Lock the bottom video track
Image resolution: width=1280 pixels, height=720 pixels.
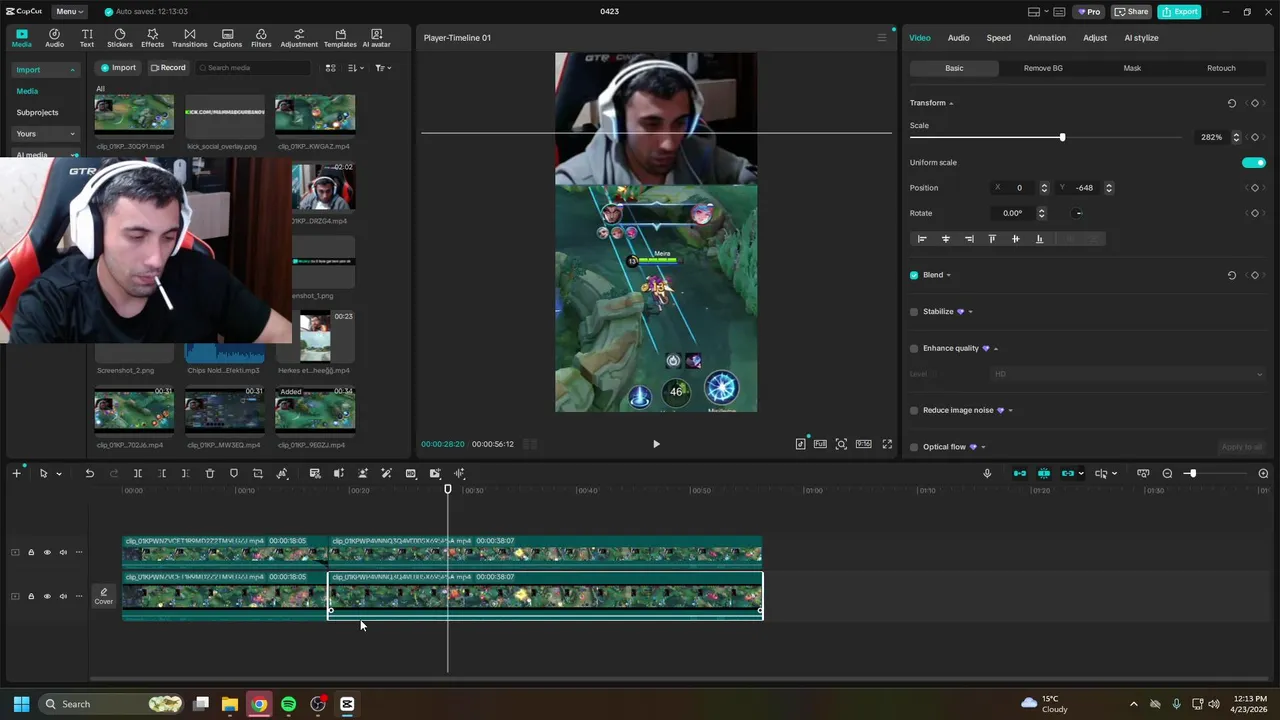pos(31,596)
